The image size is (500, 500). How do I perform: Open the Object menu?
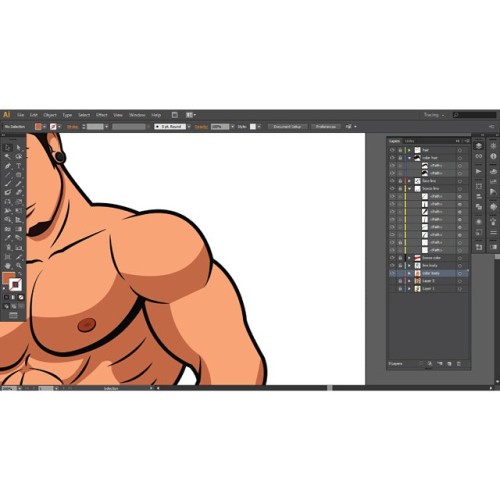50,115
